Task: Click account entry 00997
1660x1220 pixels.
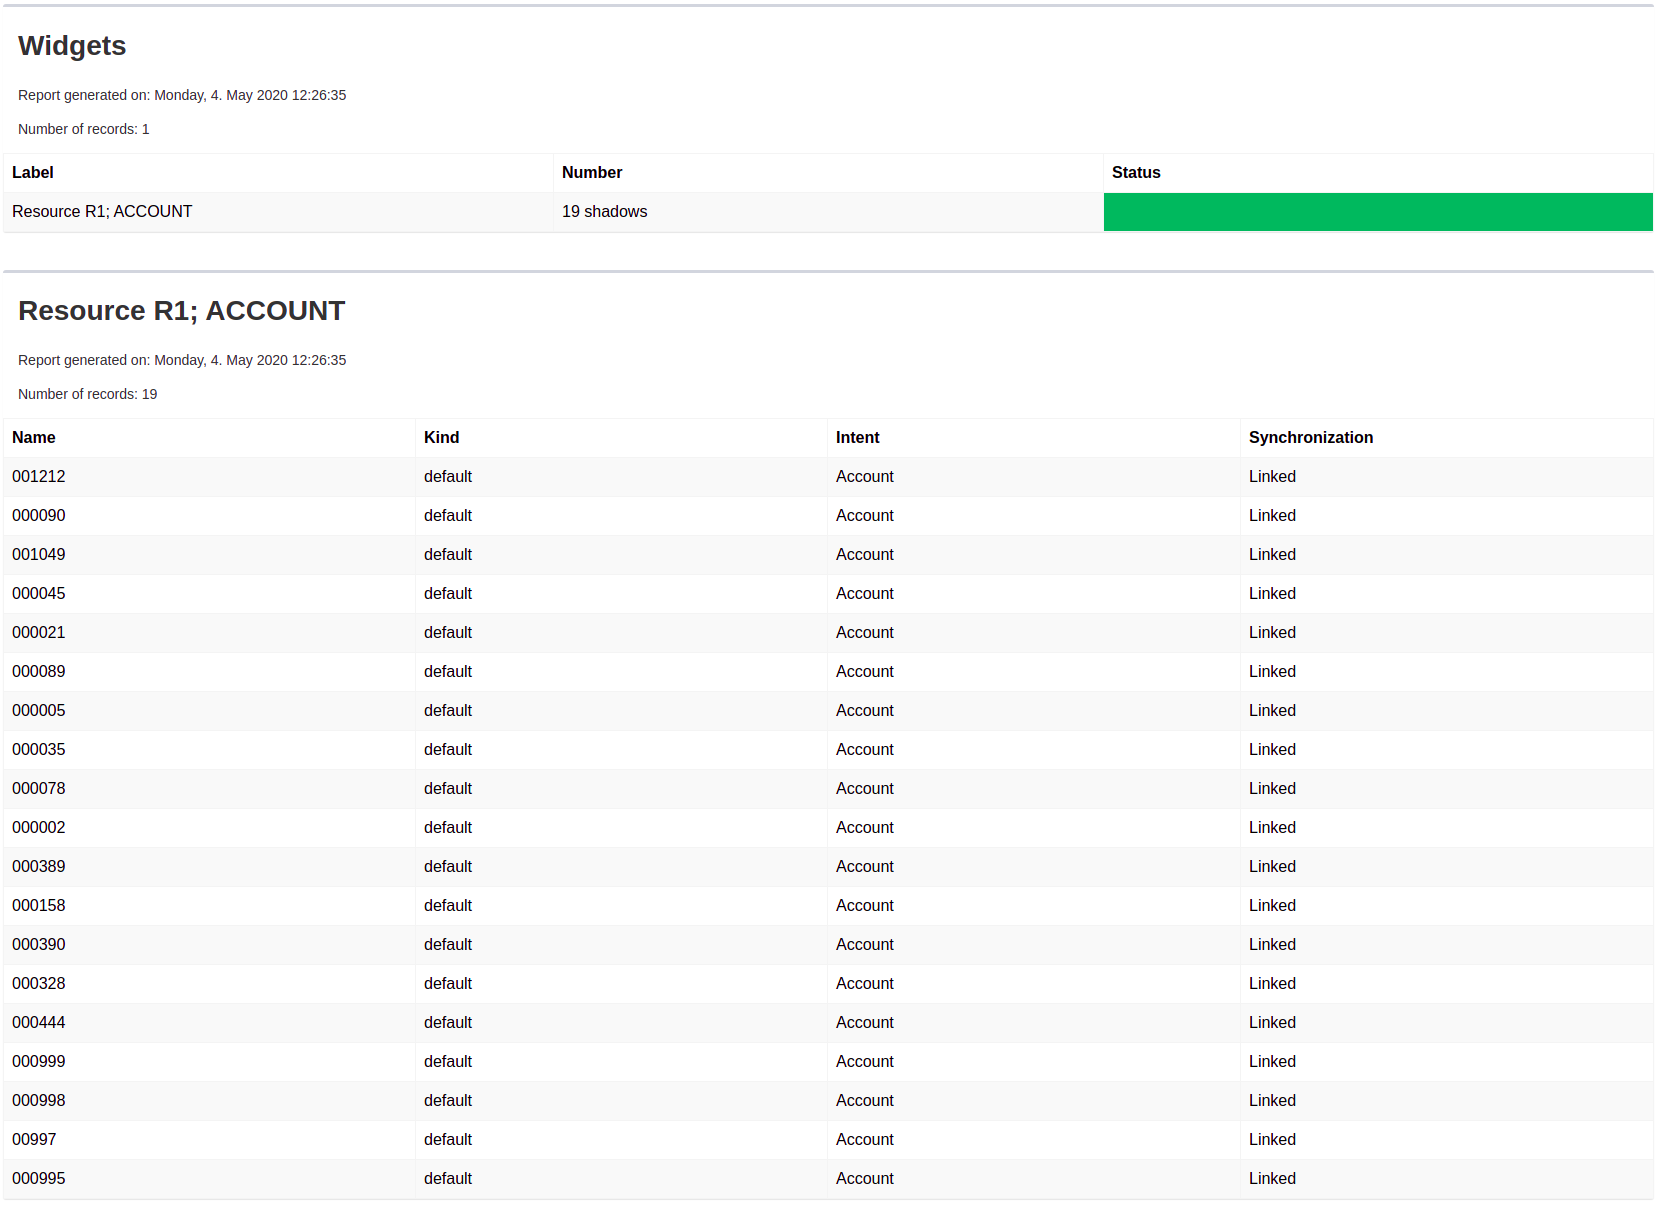Action: point(34,1140)
